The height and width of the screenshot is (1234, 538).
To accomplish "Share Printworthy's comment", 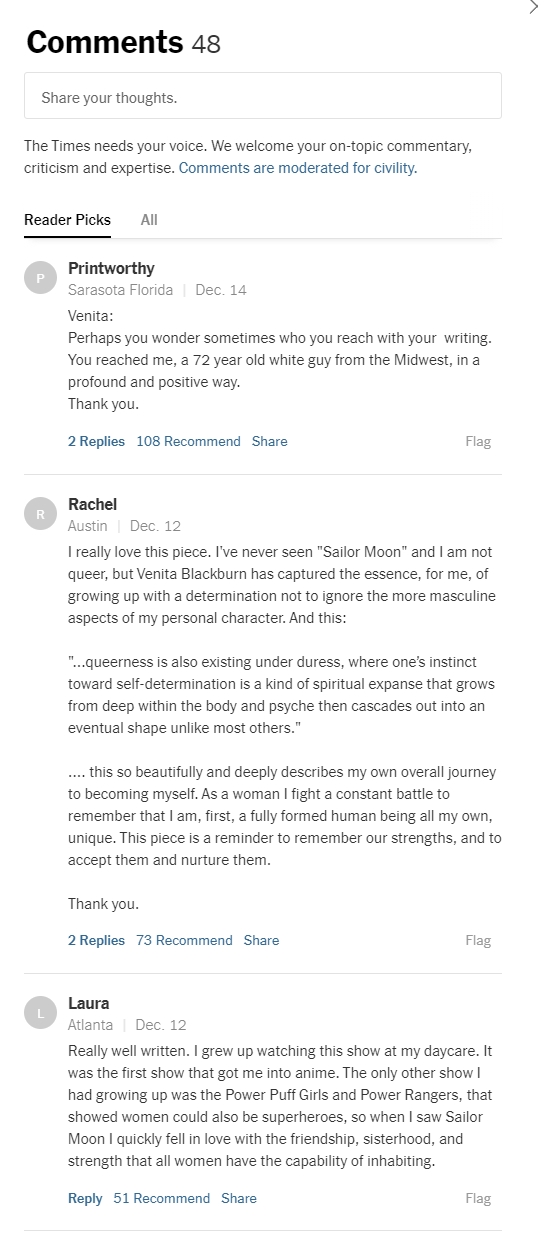I will [x=269, y=441].
